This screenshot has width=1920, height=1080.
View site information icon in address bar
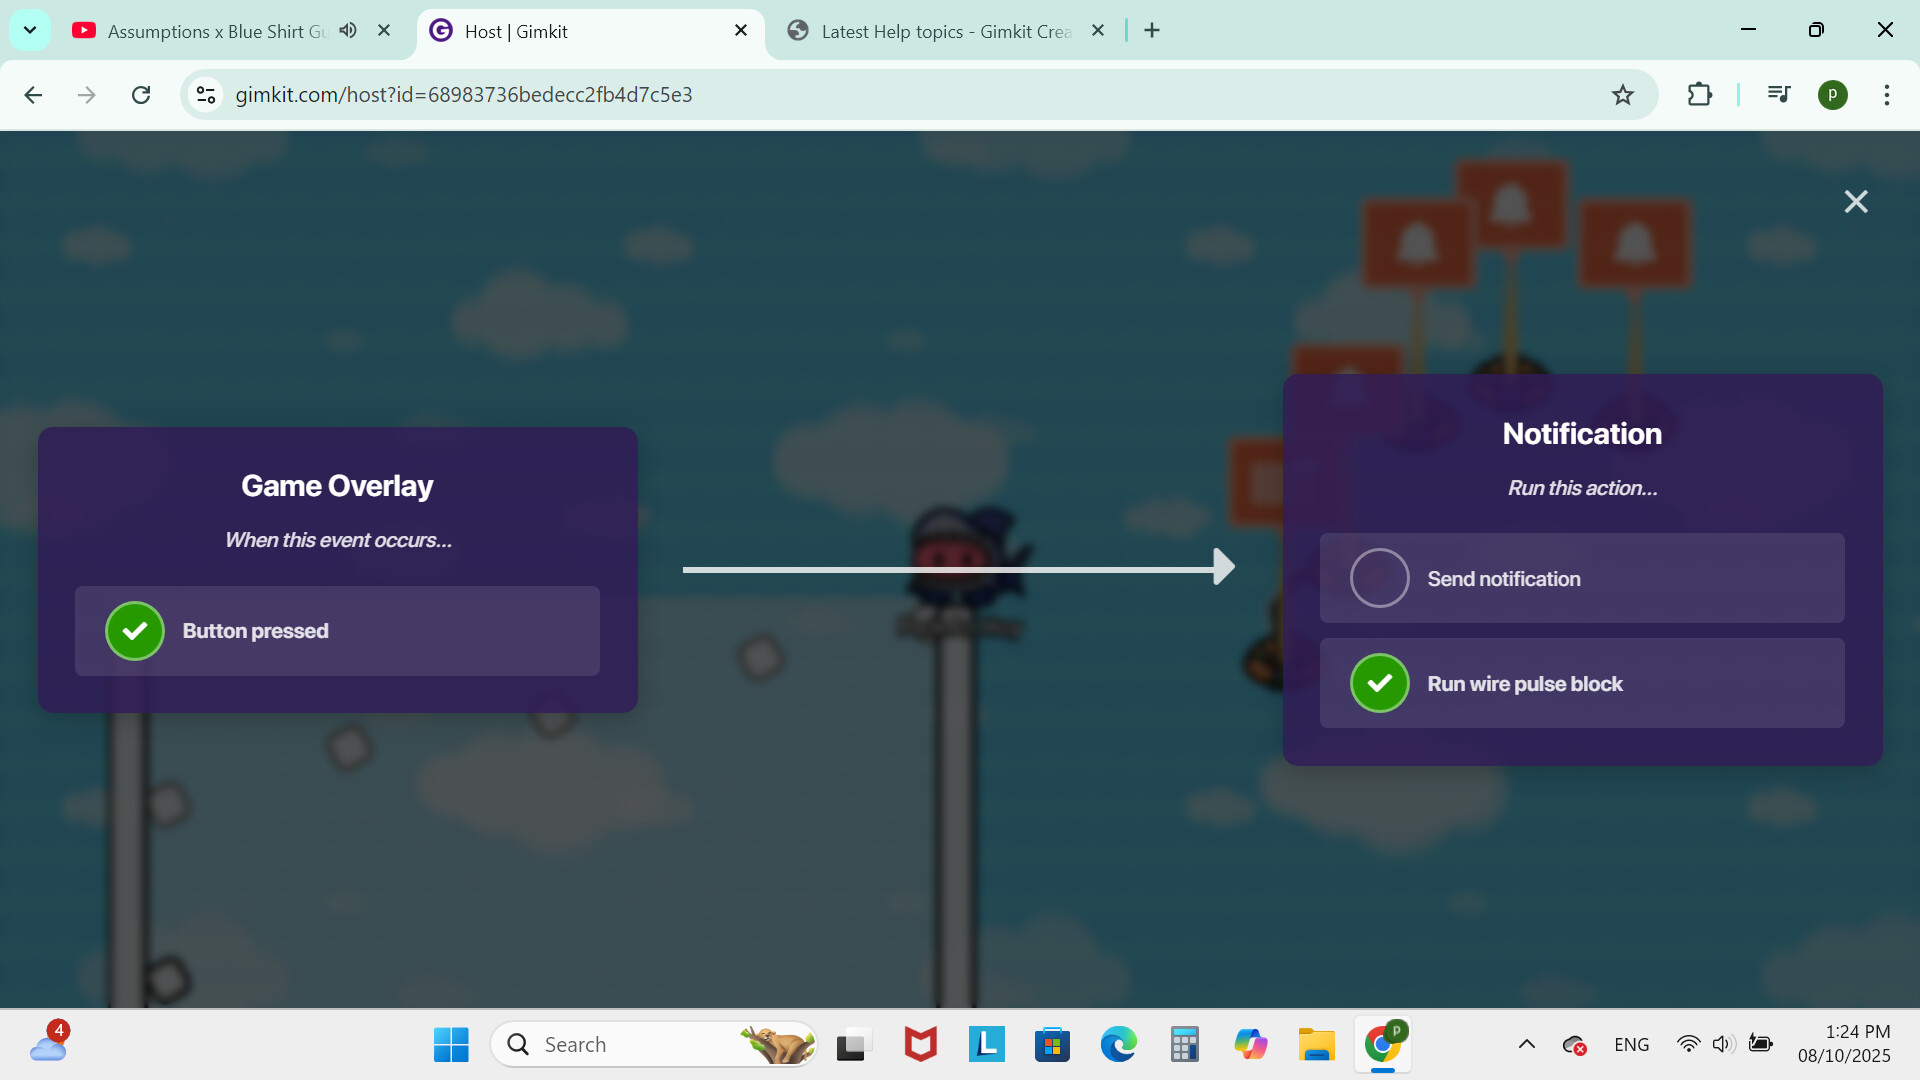tap(206, 95)
